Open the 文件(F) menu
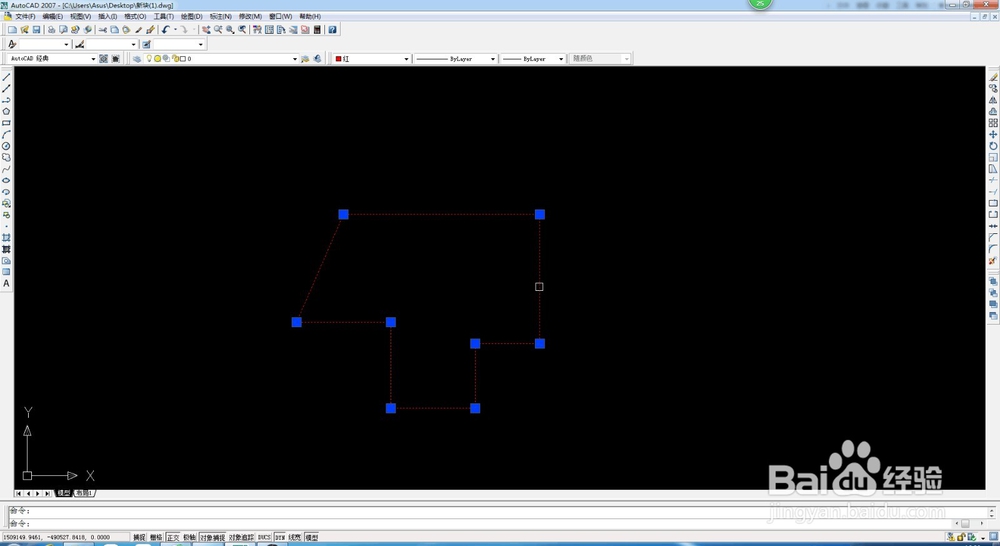 25,17
